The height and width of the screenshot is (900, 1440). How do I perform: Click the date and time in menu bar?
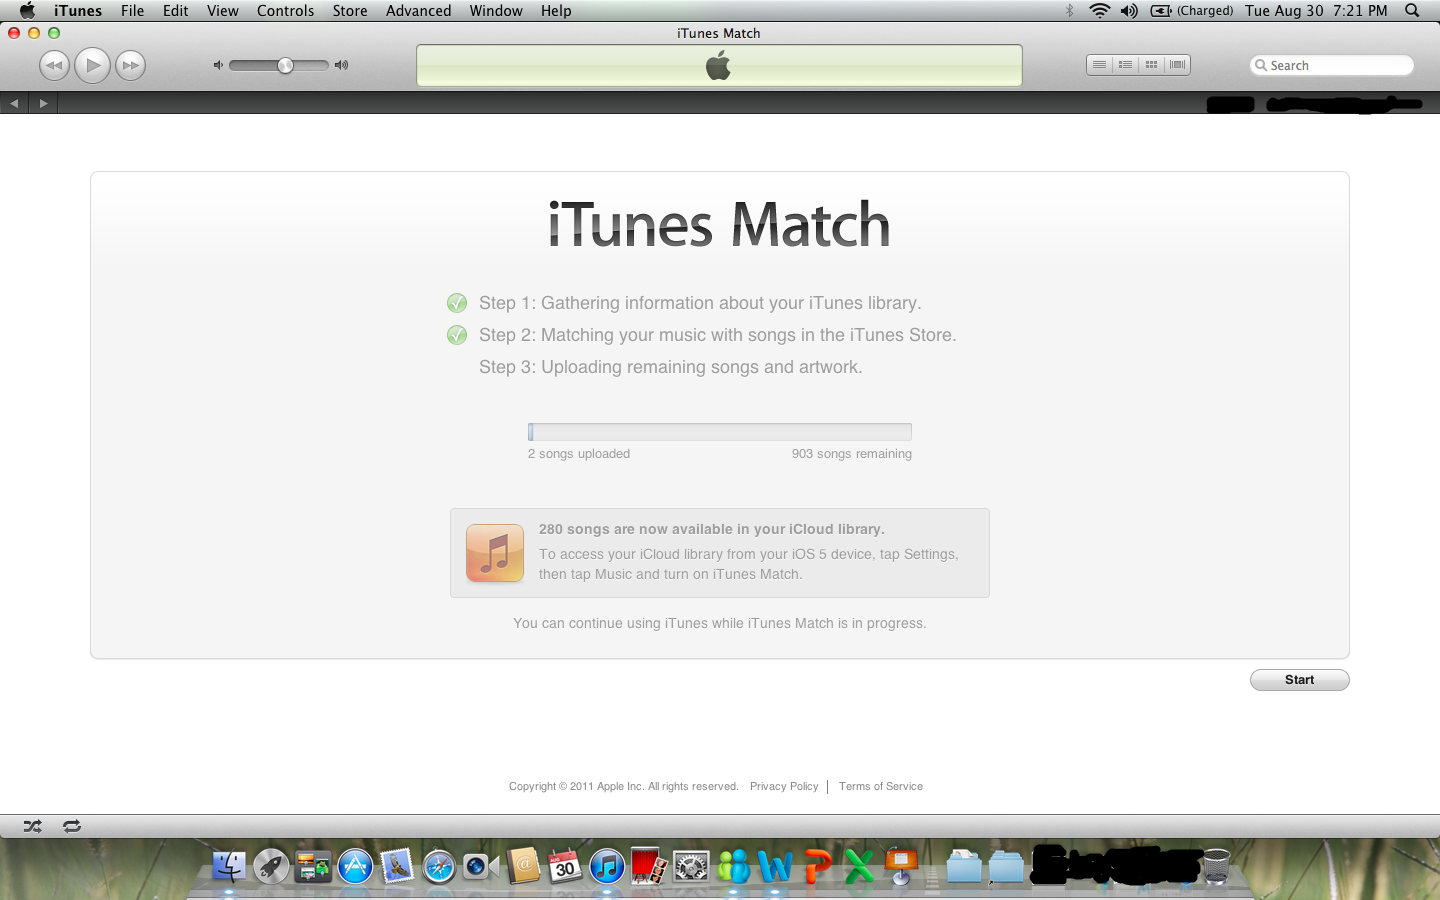[1316, 11]
